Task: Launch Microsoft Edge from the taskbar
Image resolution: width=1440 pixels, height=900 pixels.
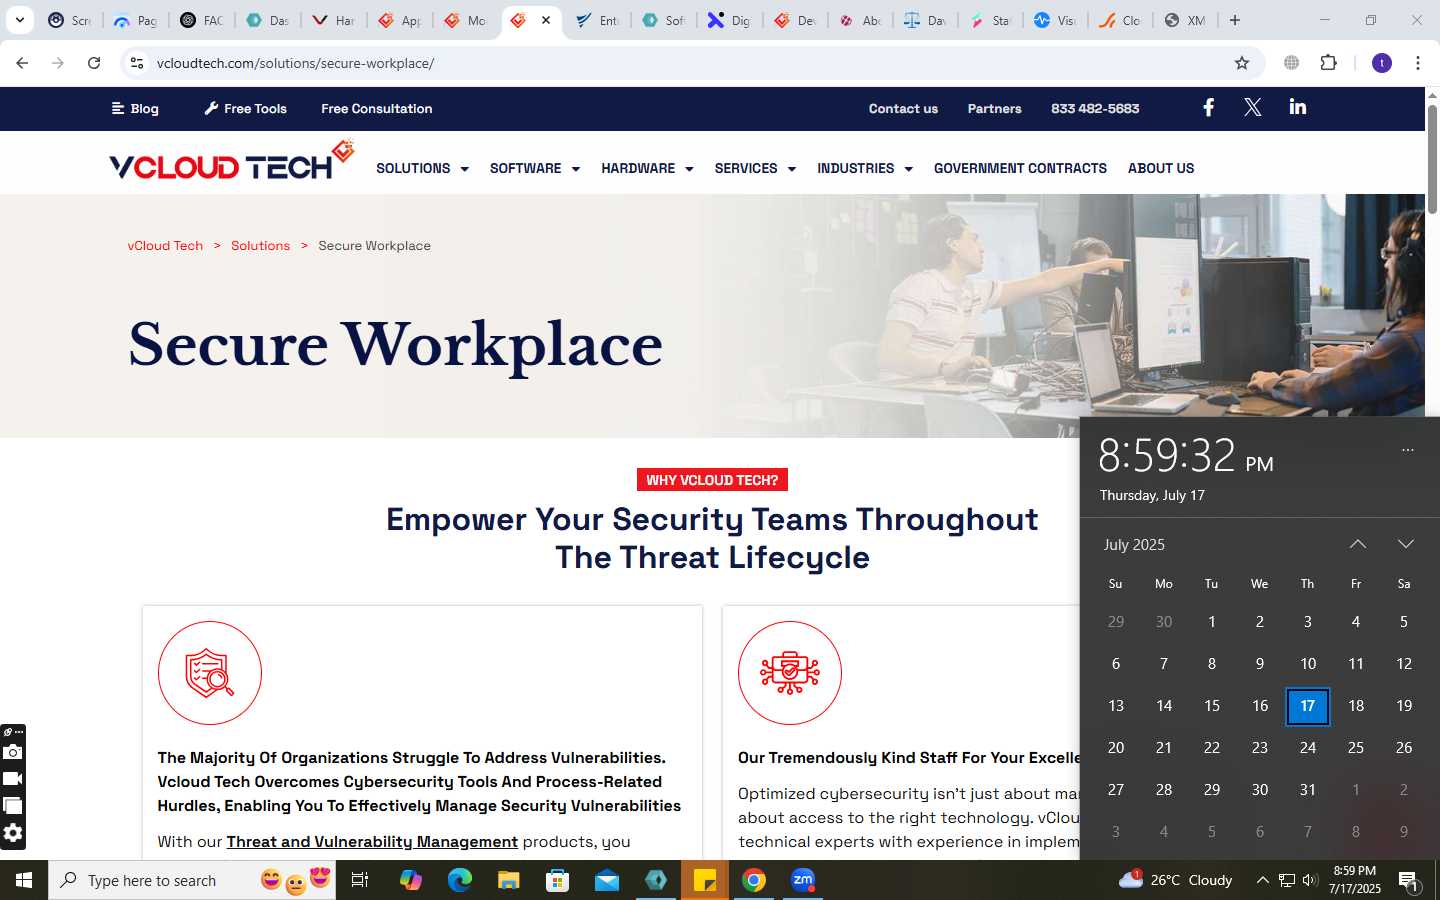Action: click(459, 880)
